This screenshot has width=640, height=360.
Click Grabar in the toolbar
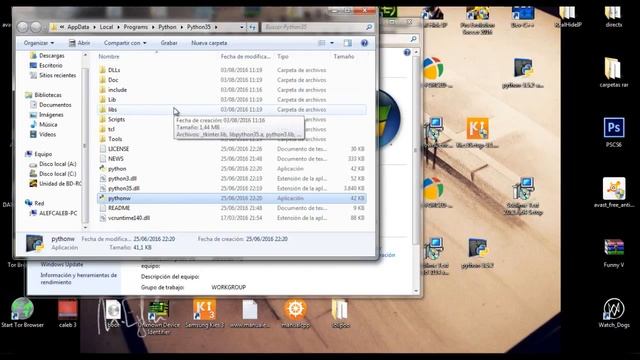point(169,43)
